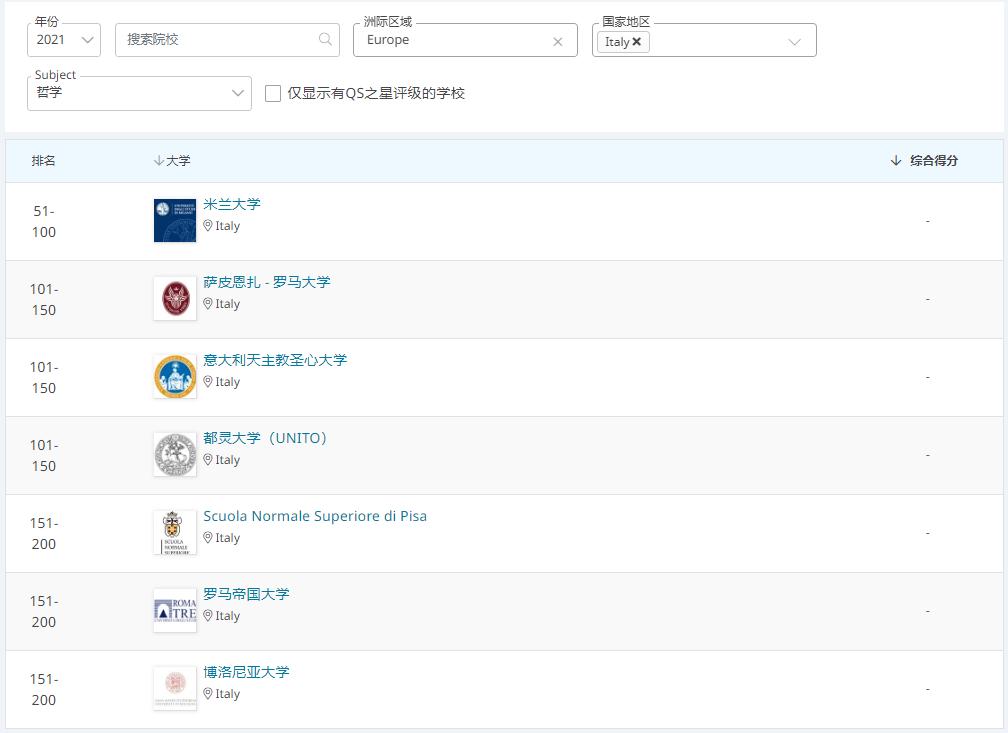Click the 综合得分 column header text
1008x733 pixels.
pos(933,161)
